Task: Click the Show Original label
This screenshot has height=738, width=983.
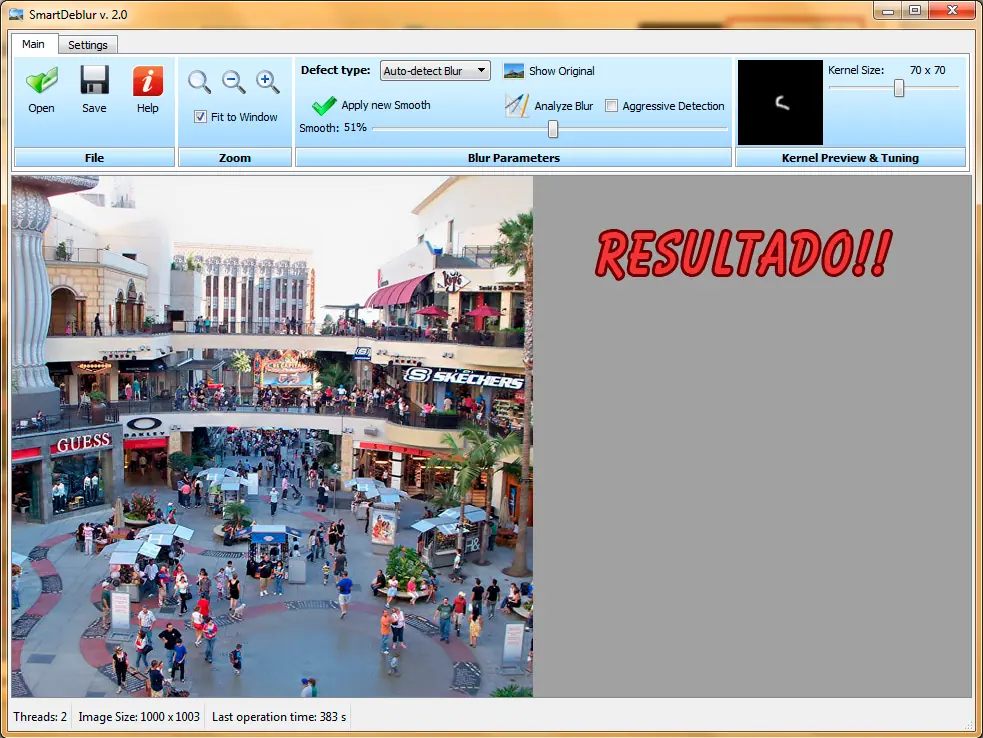Action: click(562, 71)
